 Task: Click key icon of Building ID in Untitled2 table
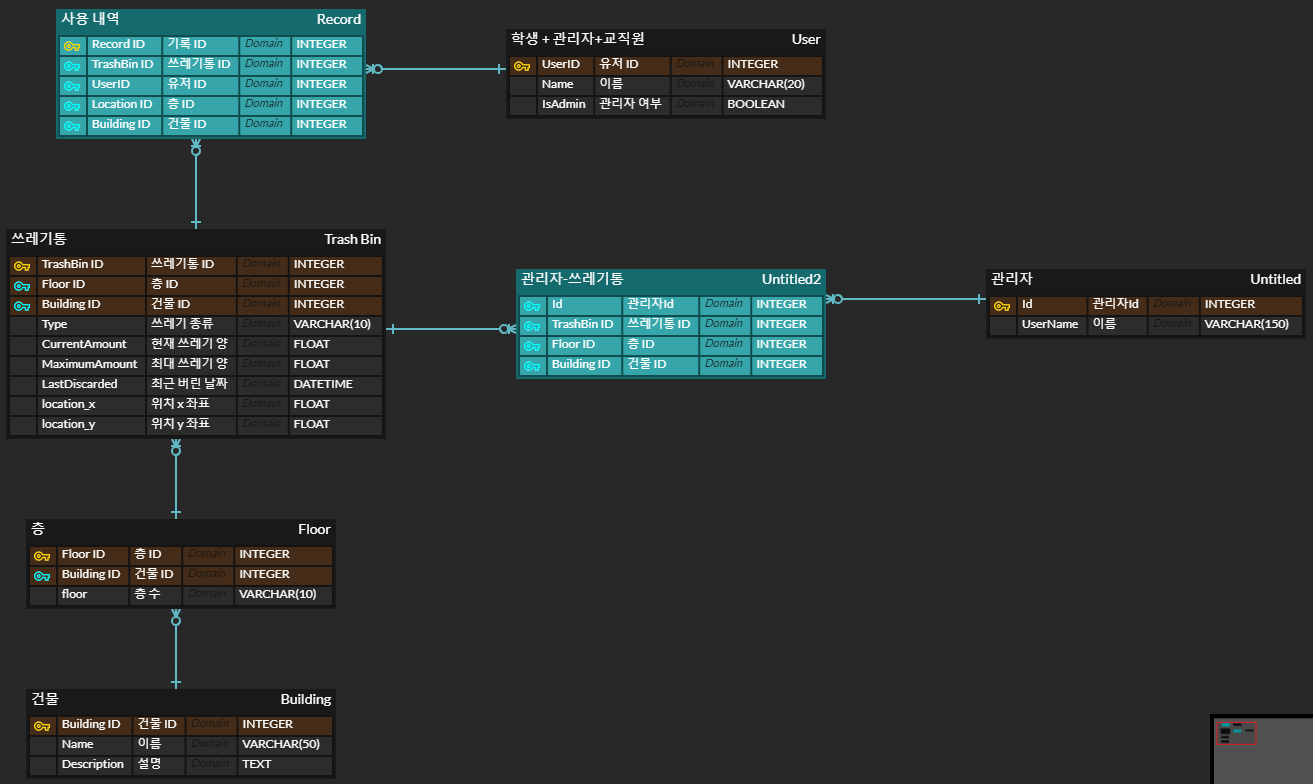(532, 366)
